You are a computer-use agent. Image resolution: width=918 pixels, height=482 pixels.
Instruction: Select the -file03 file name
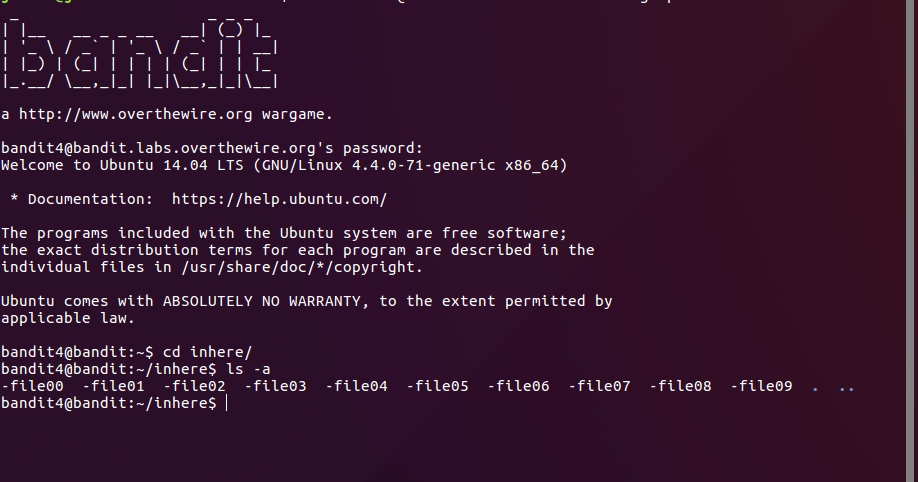(x=276, y=386)
